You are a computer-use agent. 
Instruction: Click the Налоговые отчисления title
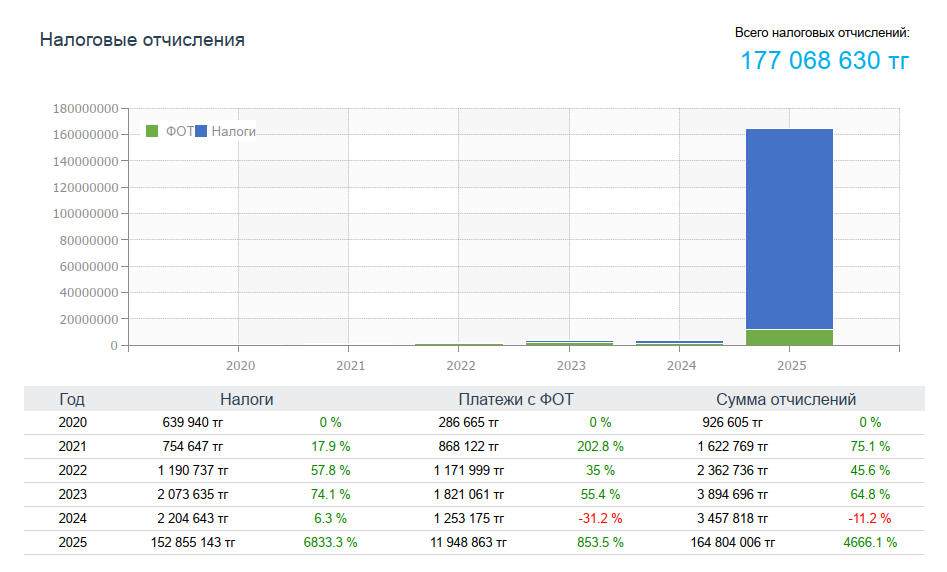tap(142, 40)
